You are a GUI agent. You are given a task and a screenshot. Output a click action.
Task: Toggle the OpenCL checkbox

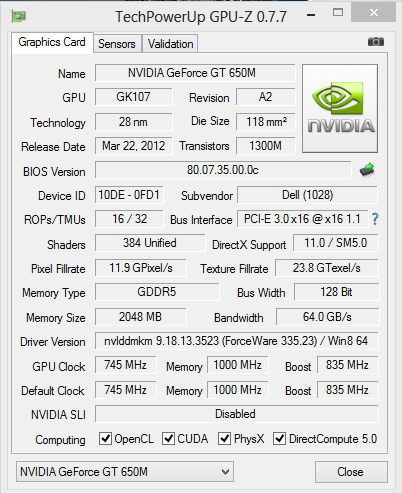click(x=105, y=438)
